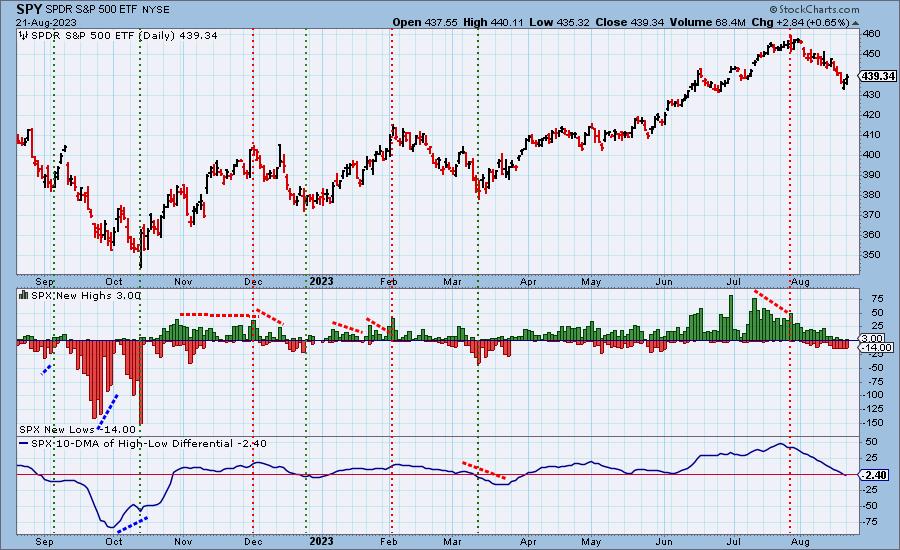Click the Volume 68.4M value
The image size is (900, 550).
pos(707,22)
